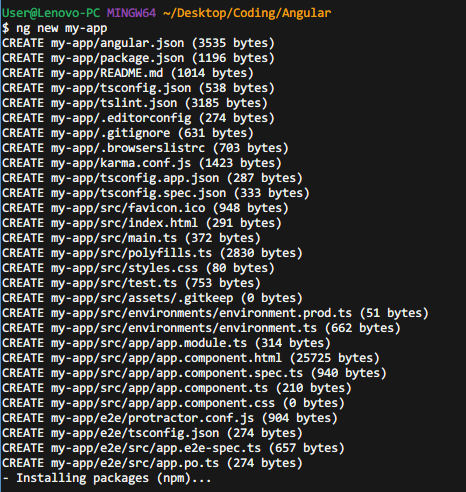This screenshot has height=492, width=466.
Task: Click the my-app/karma.conf.js line
Action: (x=142, y=163)
